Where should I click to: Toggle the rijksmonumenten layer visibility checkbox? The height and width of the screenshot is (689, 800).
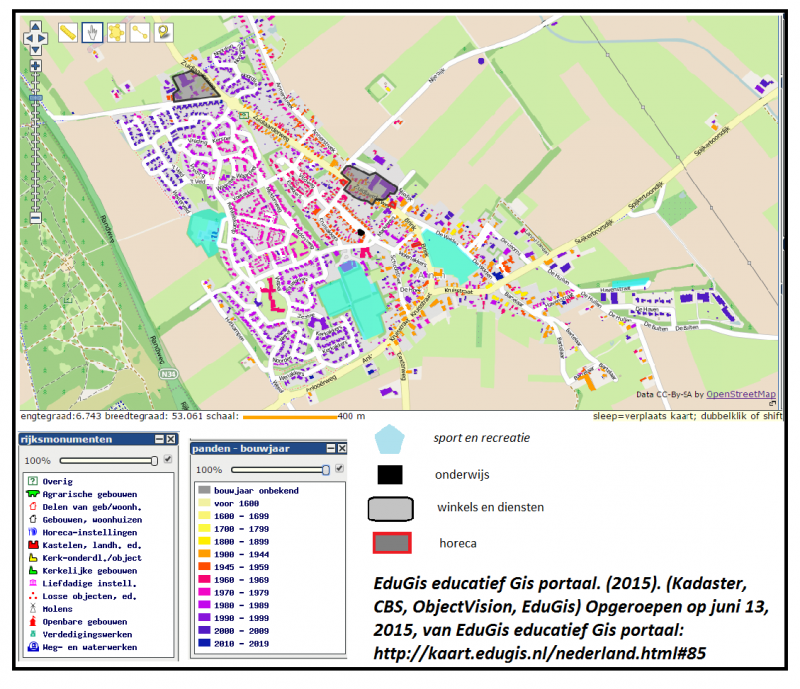tap(168, 459)
